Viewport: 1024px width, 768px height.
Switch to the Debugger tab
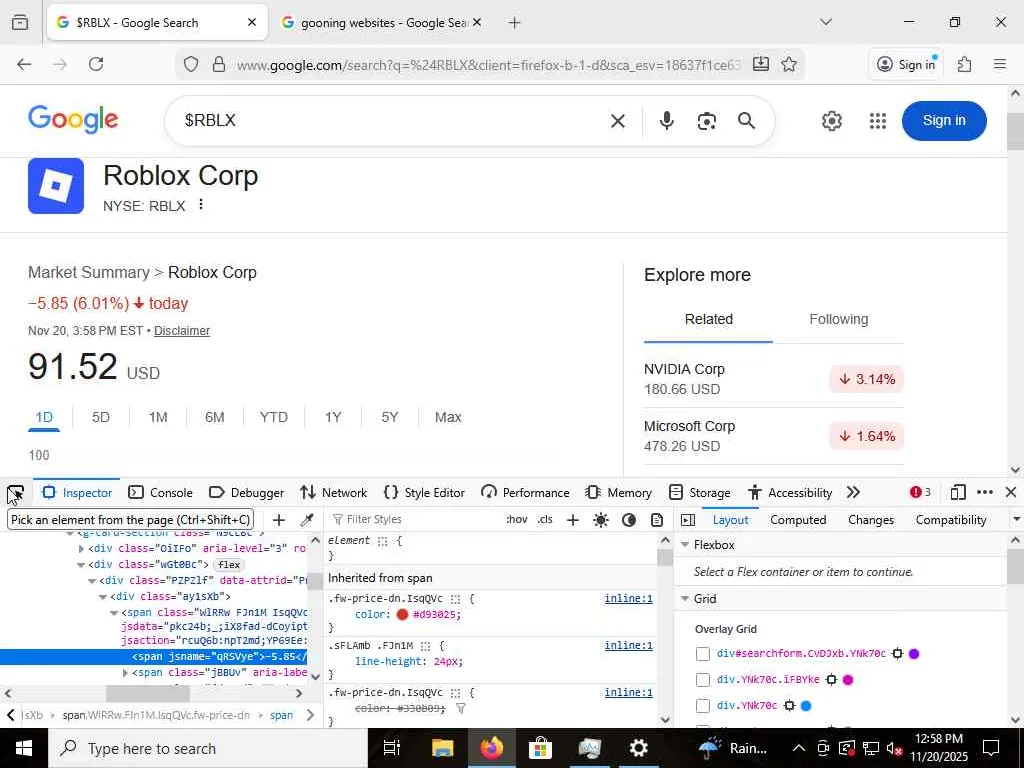point(246,492)
